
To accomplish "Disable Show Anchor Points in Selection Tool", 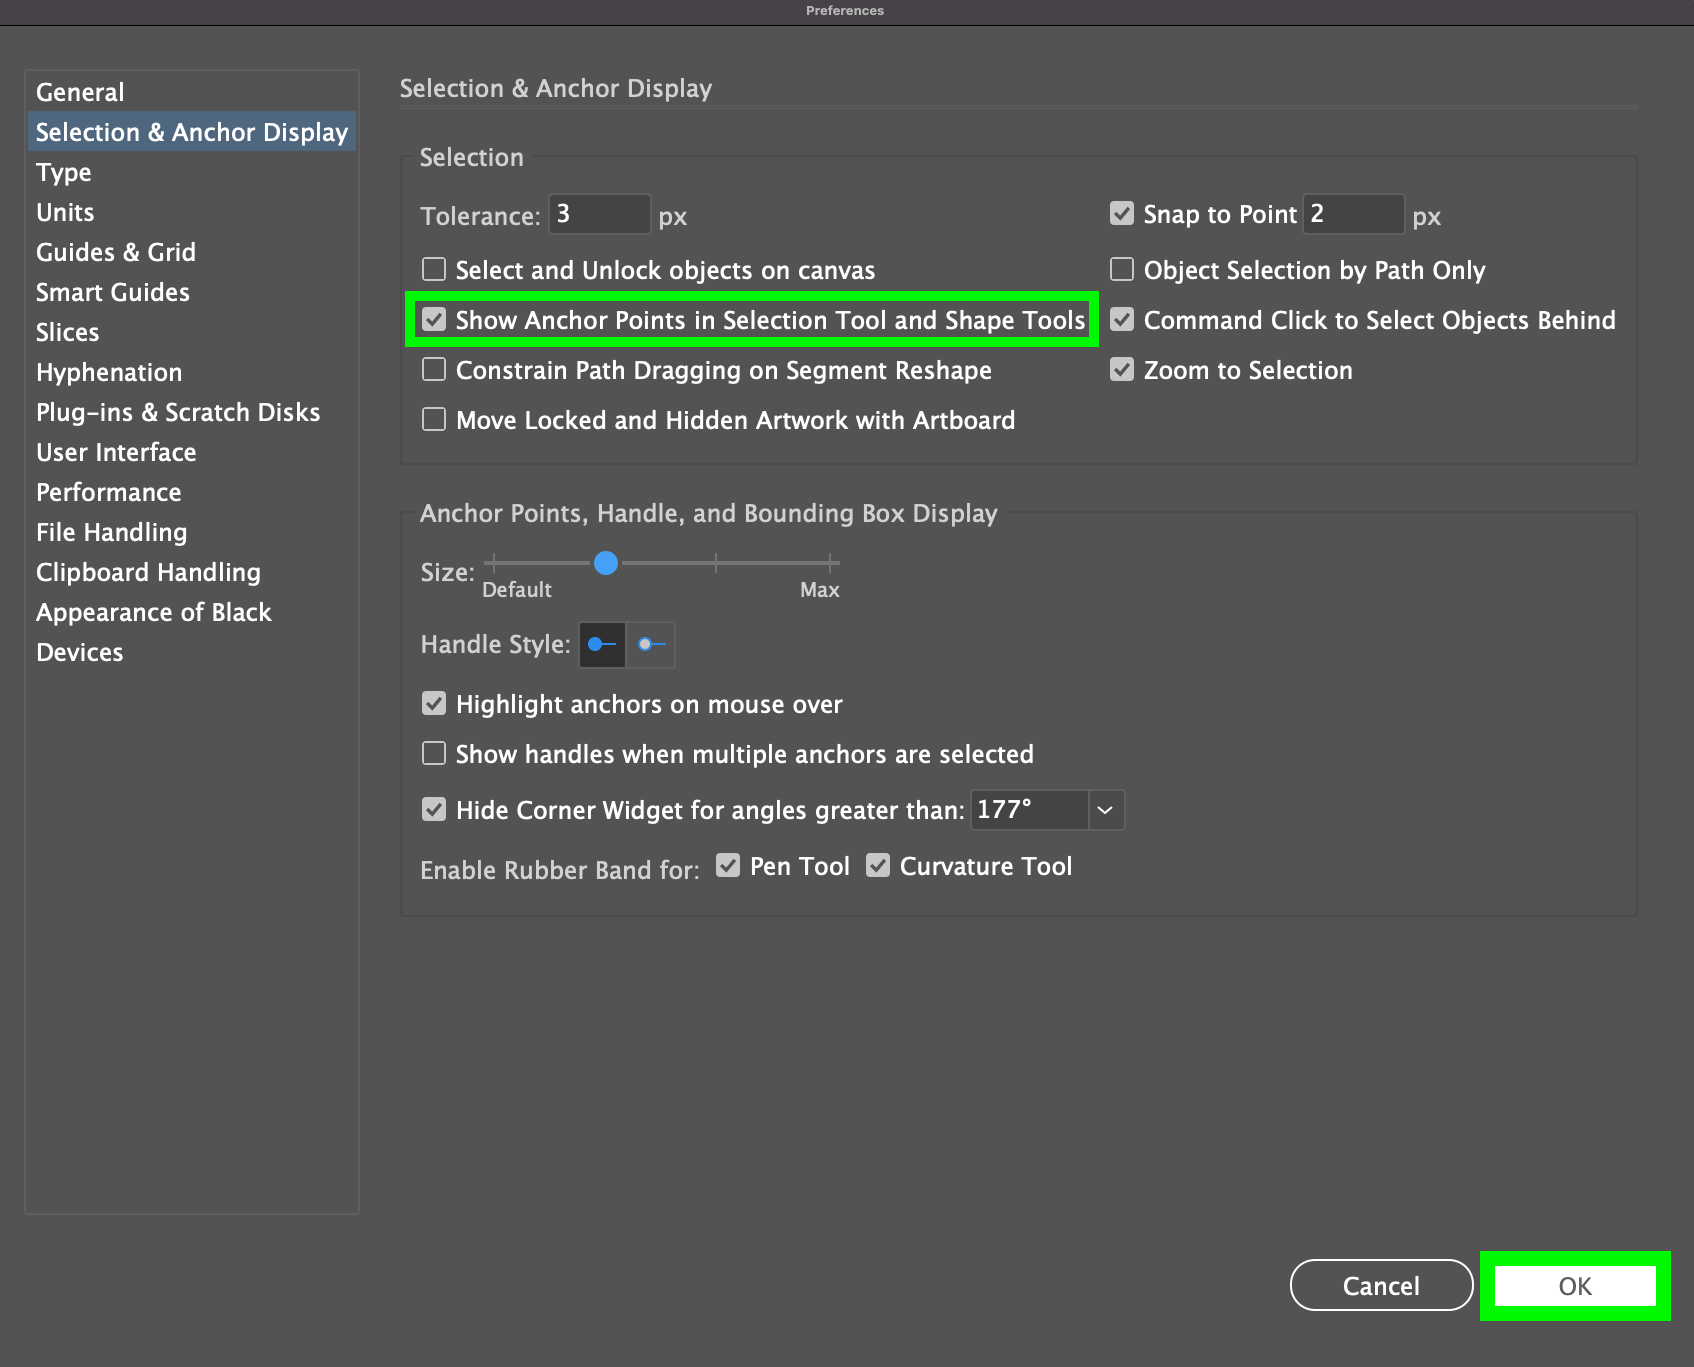I will [434, 319].
